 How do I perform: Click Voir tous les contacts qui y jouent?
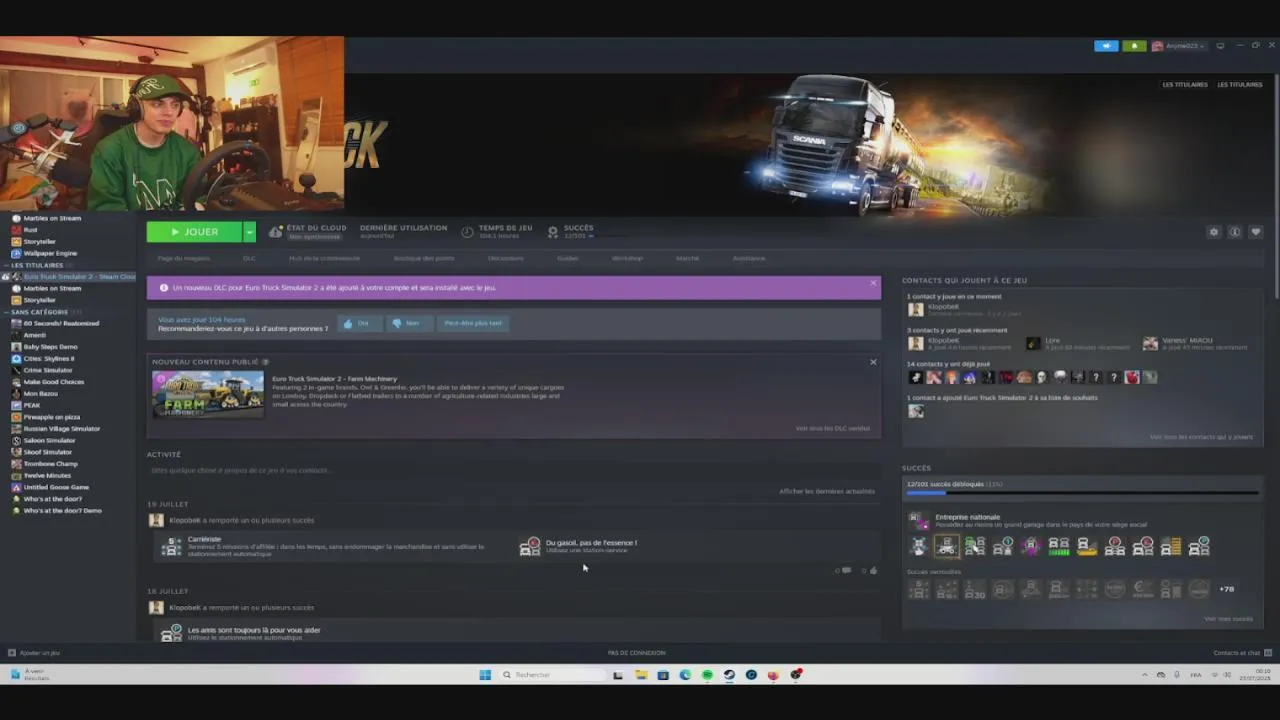click(1201, 437)
